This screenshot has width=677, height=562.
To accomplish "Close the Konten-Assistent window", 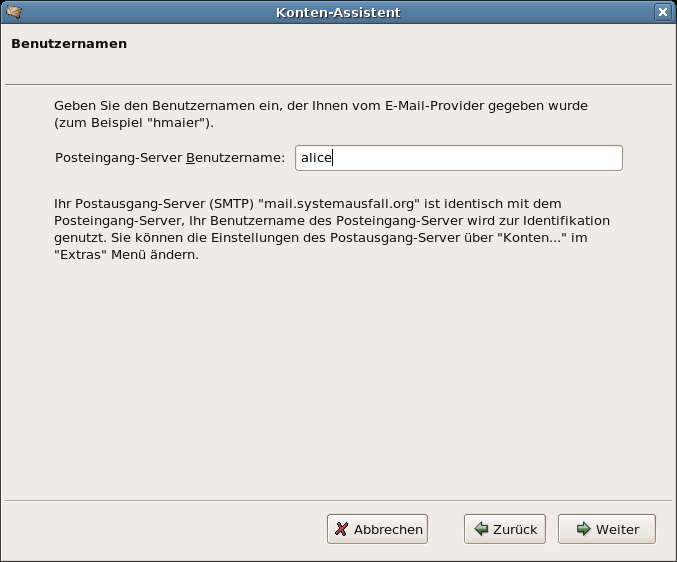I will [x=662, y=12].
